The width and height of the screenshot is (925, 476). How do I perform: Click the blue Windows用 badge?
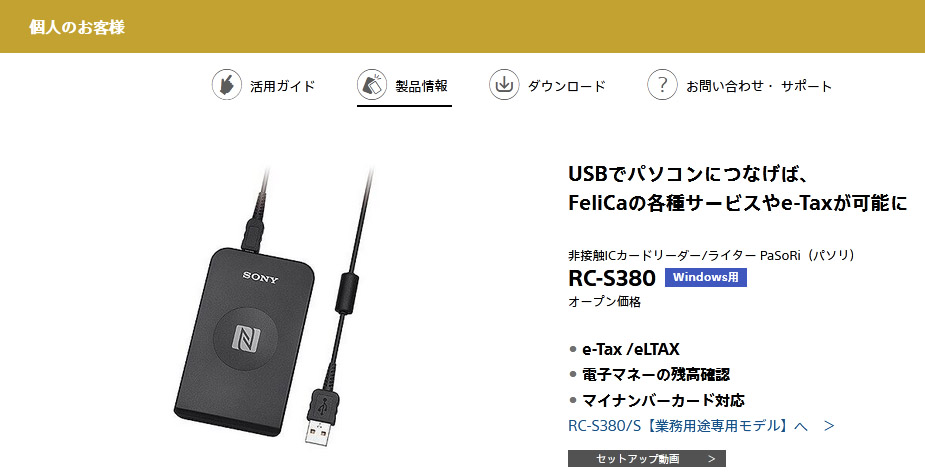(706, 277)
